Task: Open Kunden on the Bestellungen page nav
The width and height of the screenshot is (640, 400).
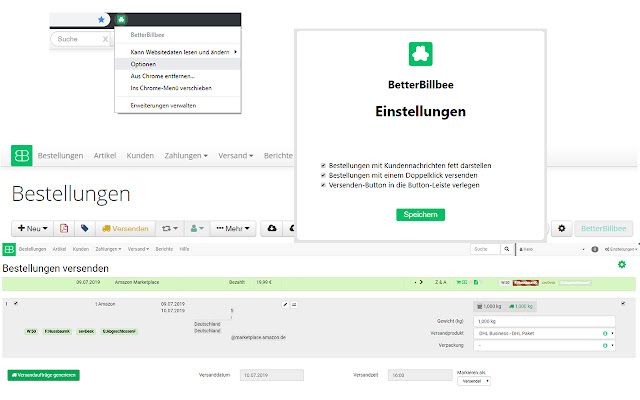Action: coord(140,156)
